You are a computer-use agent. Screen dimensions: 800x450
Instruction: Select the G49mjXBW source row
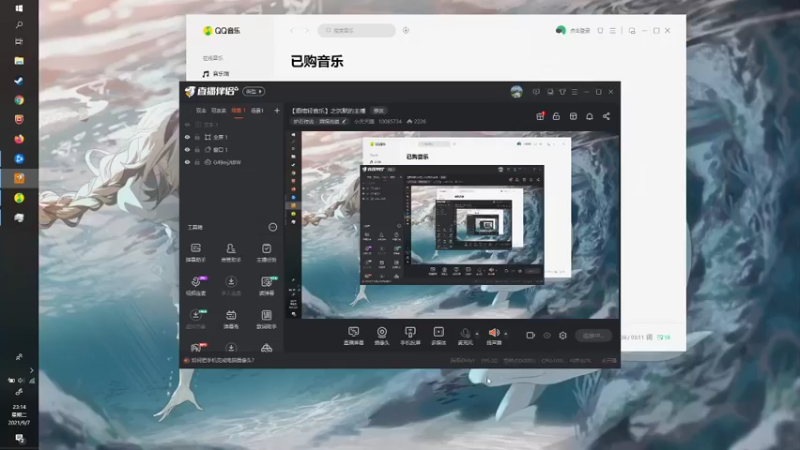click(x=231, y=162)
